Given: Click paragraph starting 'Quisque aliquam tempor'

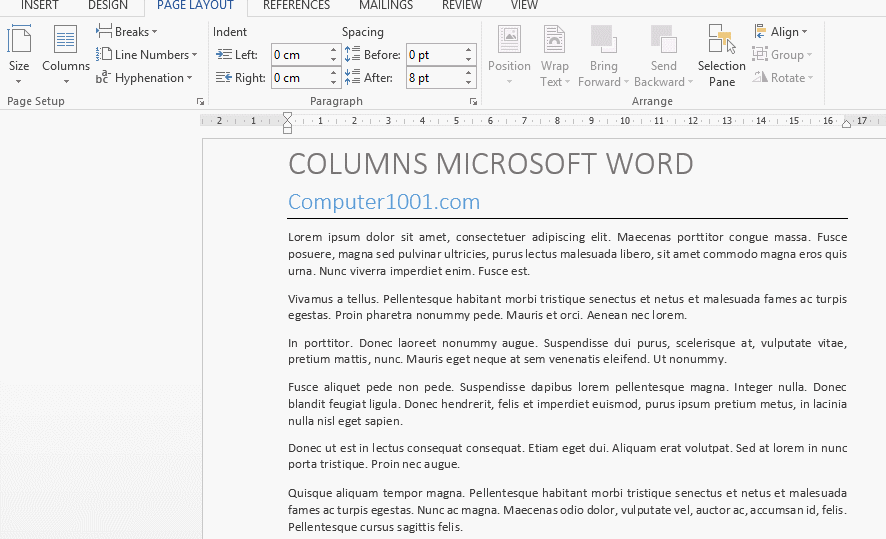Looking at the screenshot, I should point(567,510).
